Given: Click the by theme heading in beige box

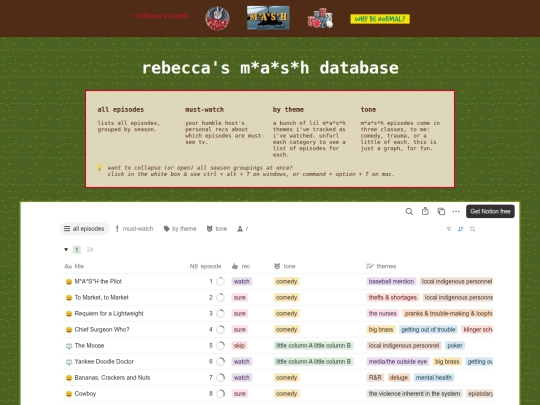Looking at the screenshot, I should (x=288, y=110).
